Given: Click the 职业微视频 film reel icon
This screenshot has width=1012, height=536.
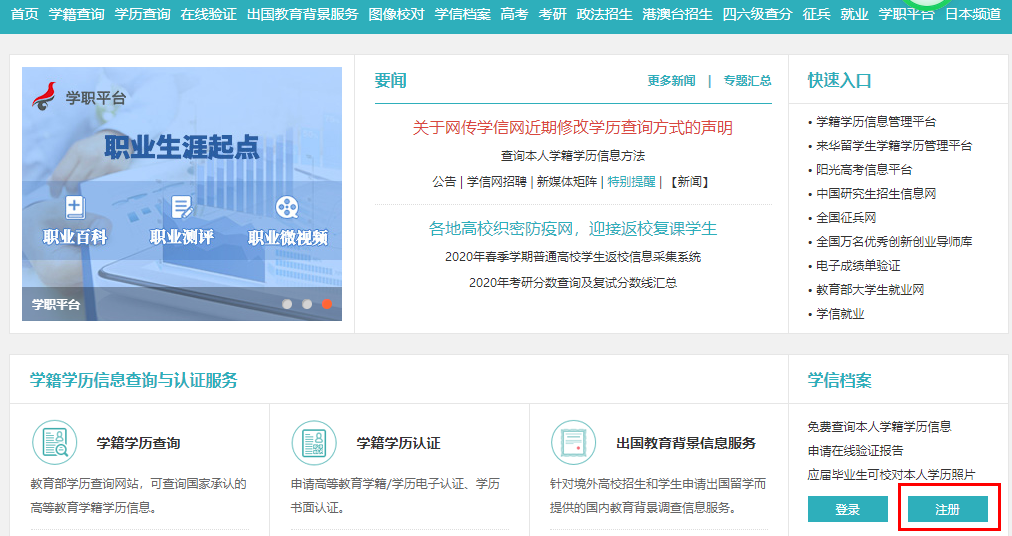Looking at the screenshot, I should [287, 207].
